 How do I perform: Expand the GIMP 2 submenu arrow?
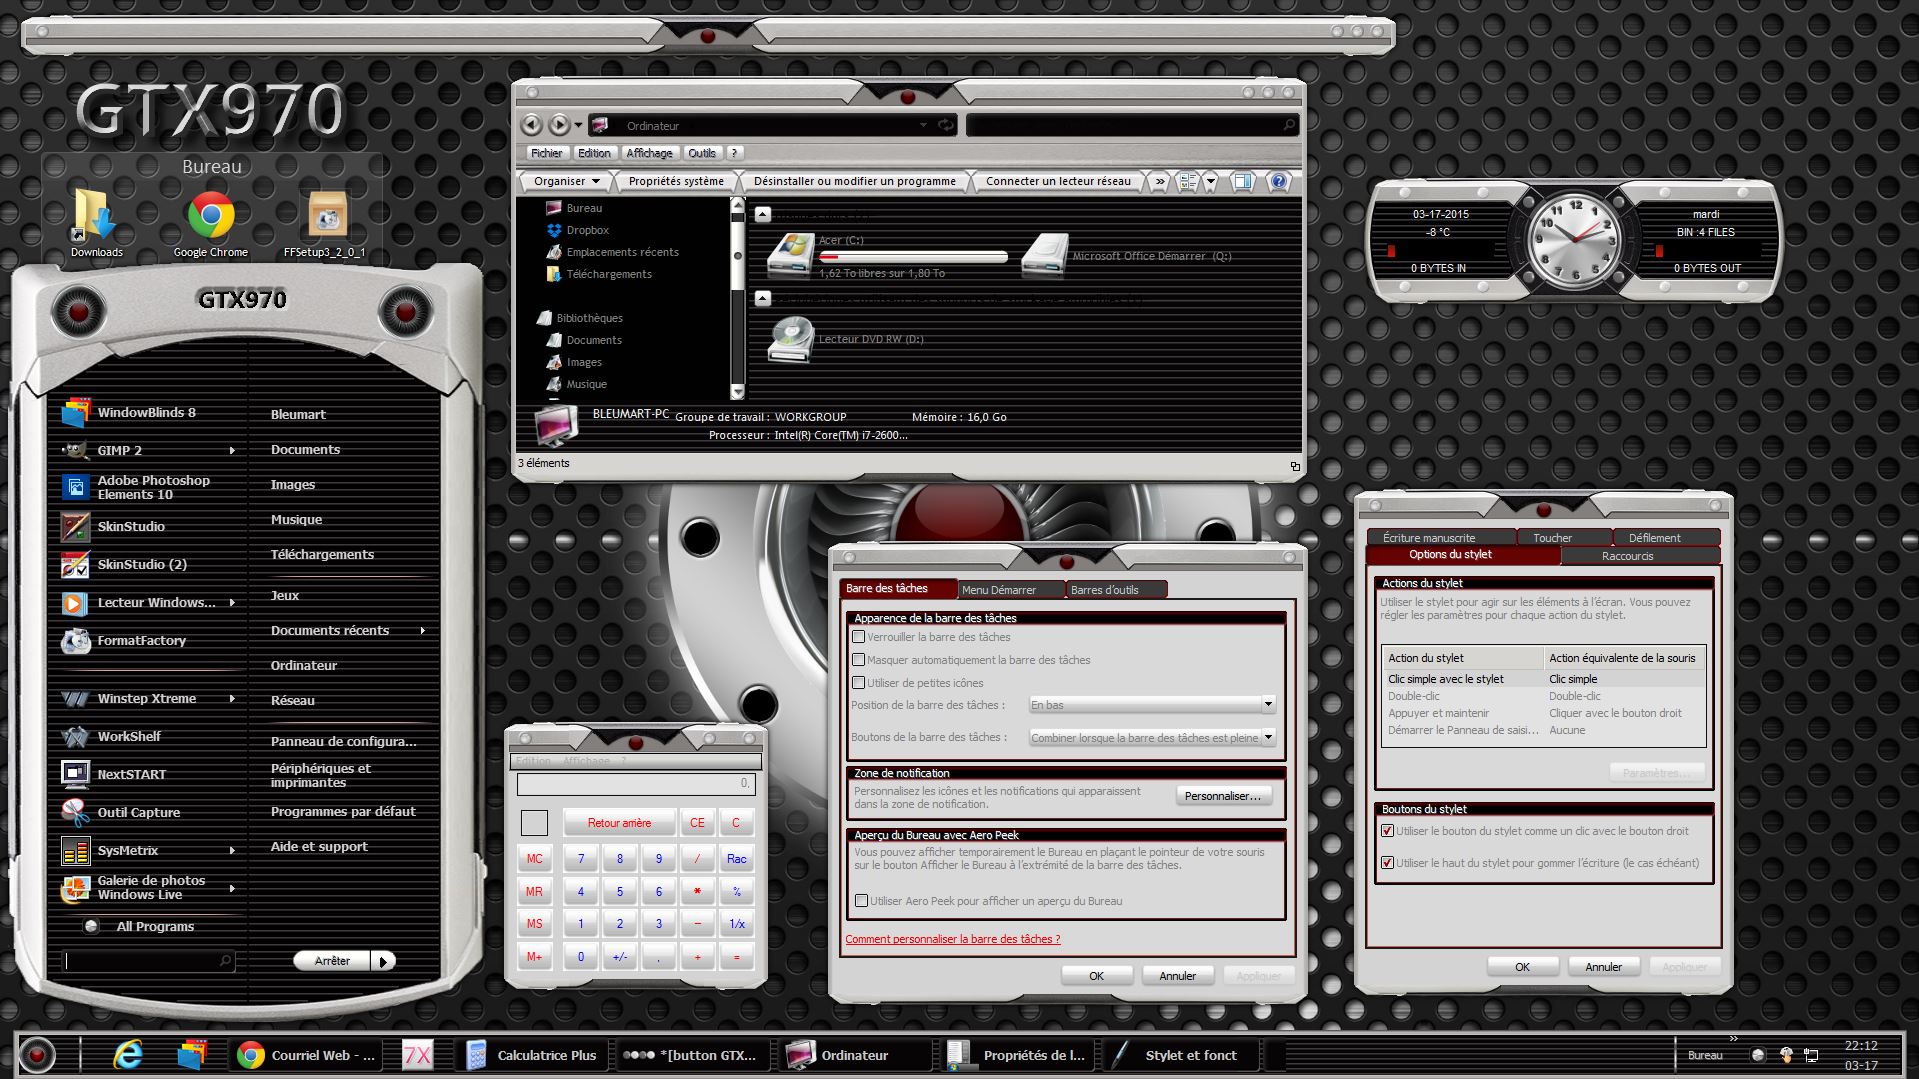click(x=232, y=450)
